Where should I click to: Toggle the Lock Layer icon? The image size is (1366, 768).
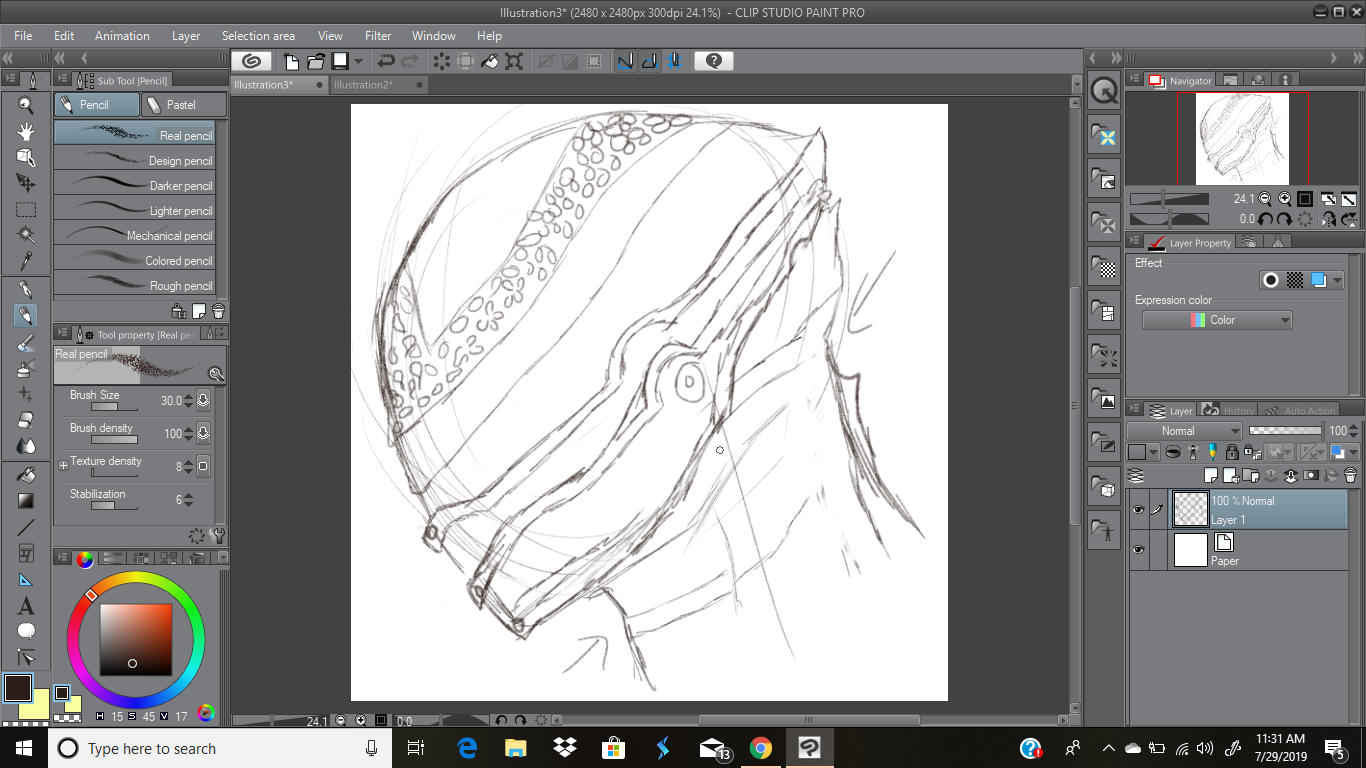[1231, 452]
